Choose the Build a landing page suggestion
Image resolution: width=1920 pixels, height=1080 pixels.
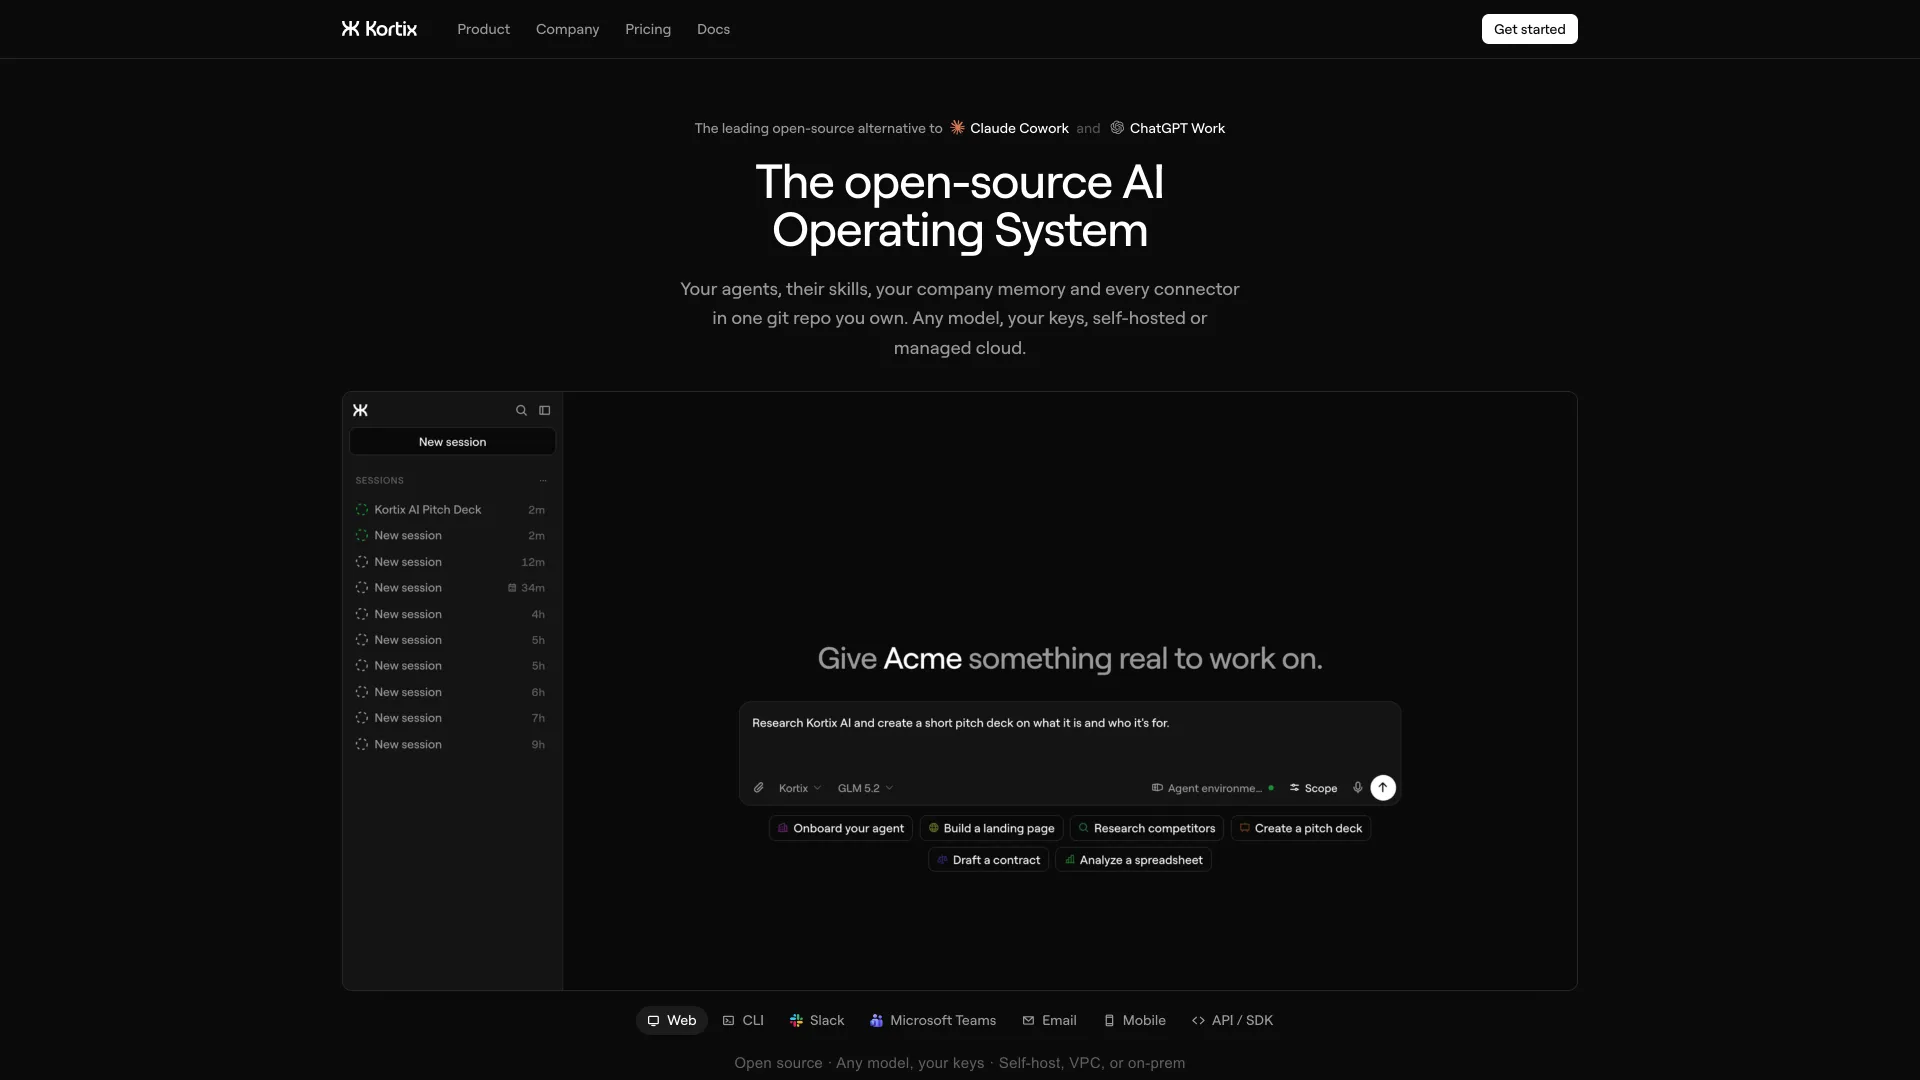[991, 829]
